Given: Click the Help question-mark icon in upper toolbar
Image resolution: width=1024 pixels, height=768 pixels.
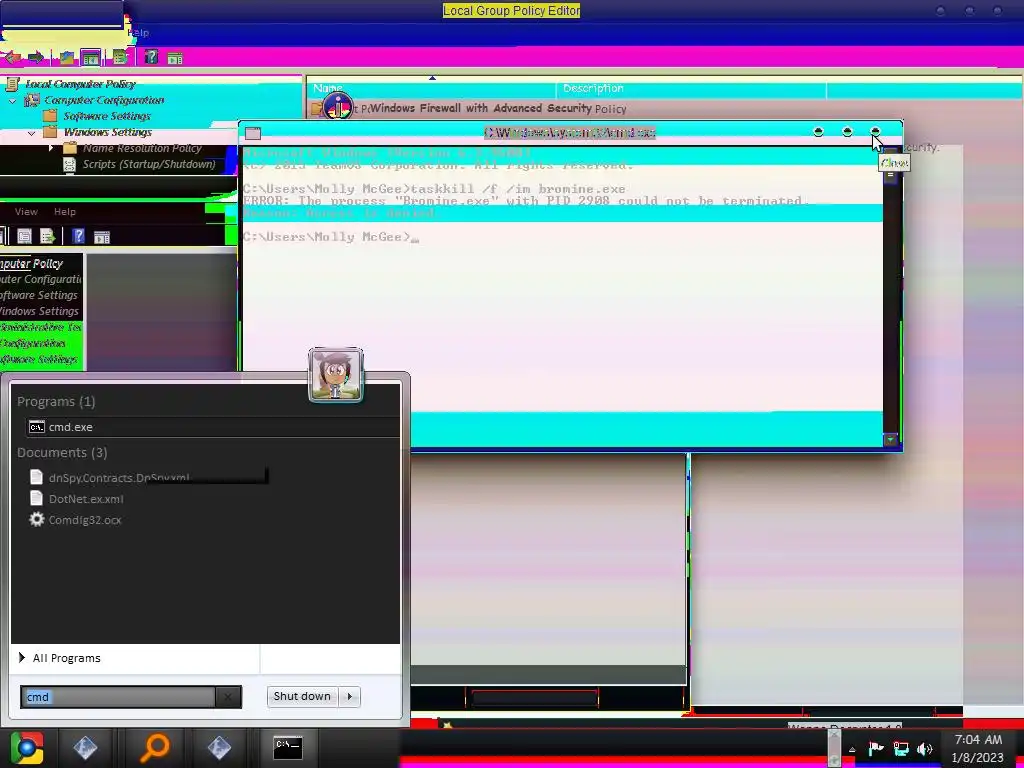Looking at the screenshot, I should [x=152, y=57].
